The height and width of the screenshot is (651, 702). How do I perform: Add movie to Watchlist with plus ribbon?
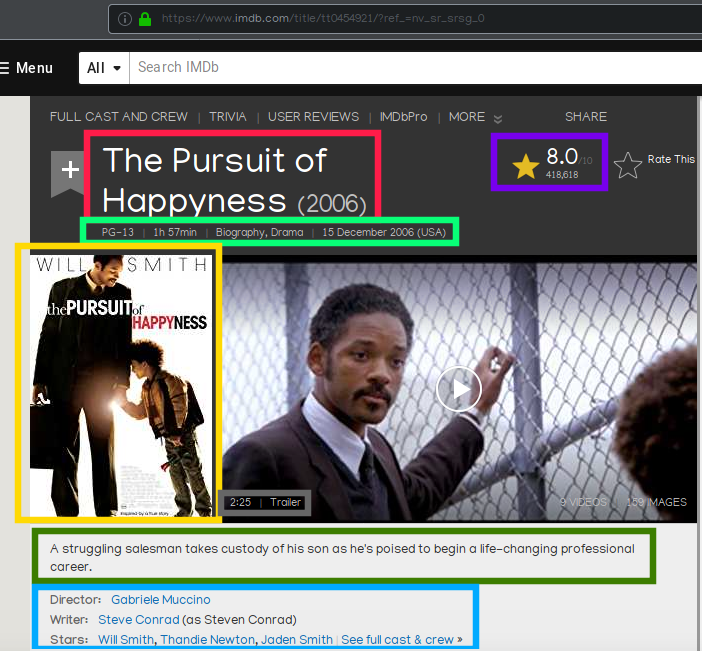coord(70,173)
